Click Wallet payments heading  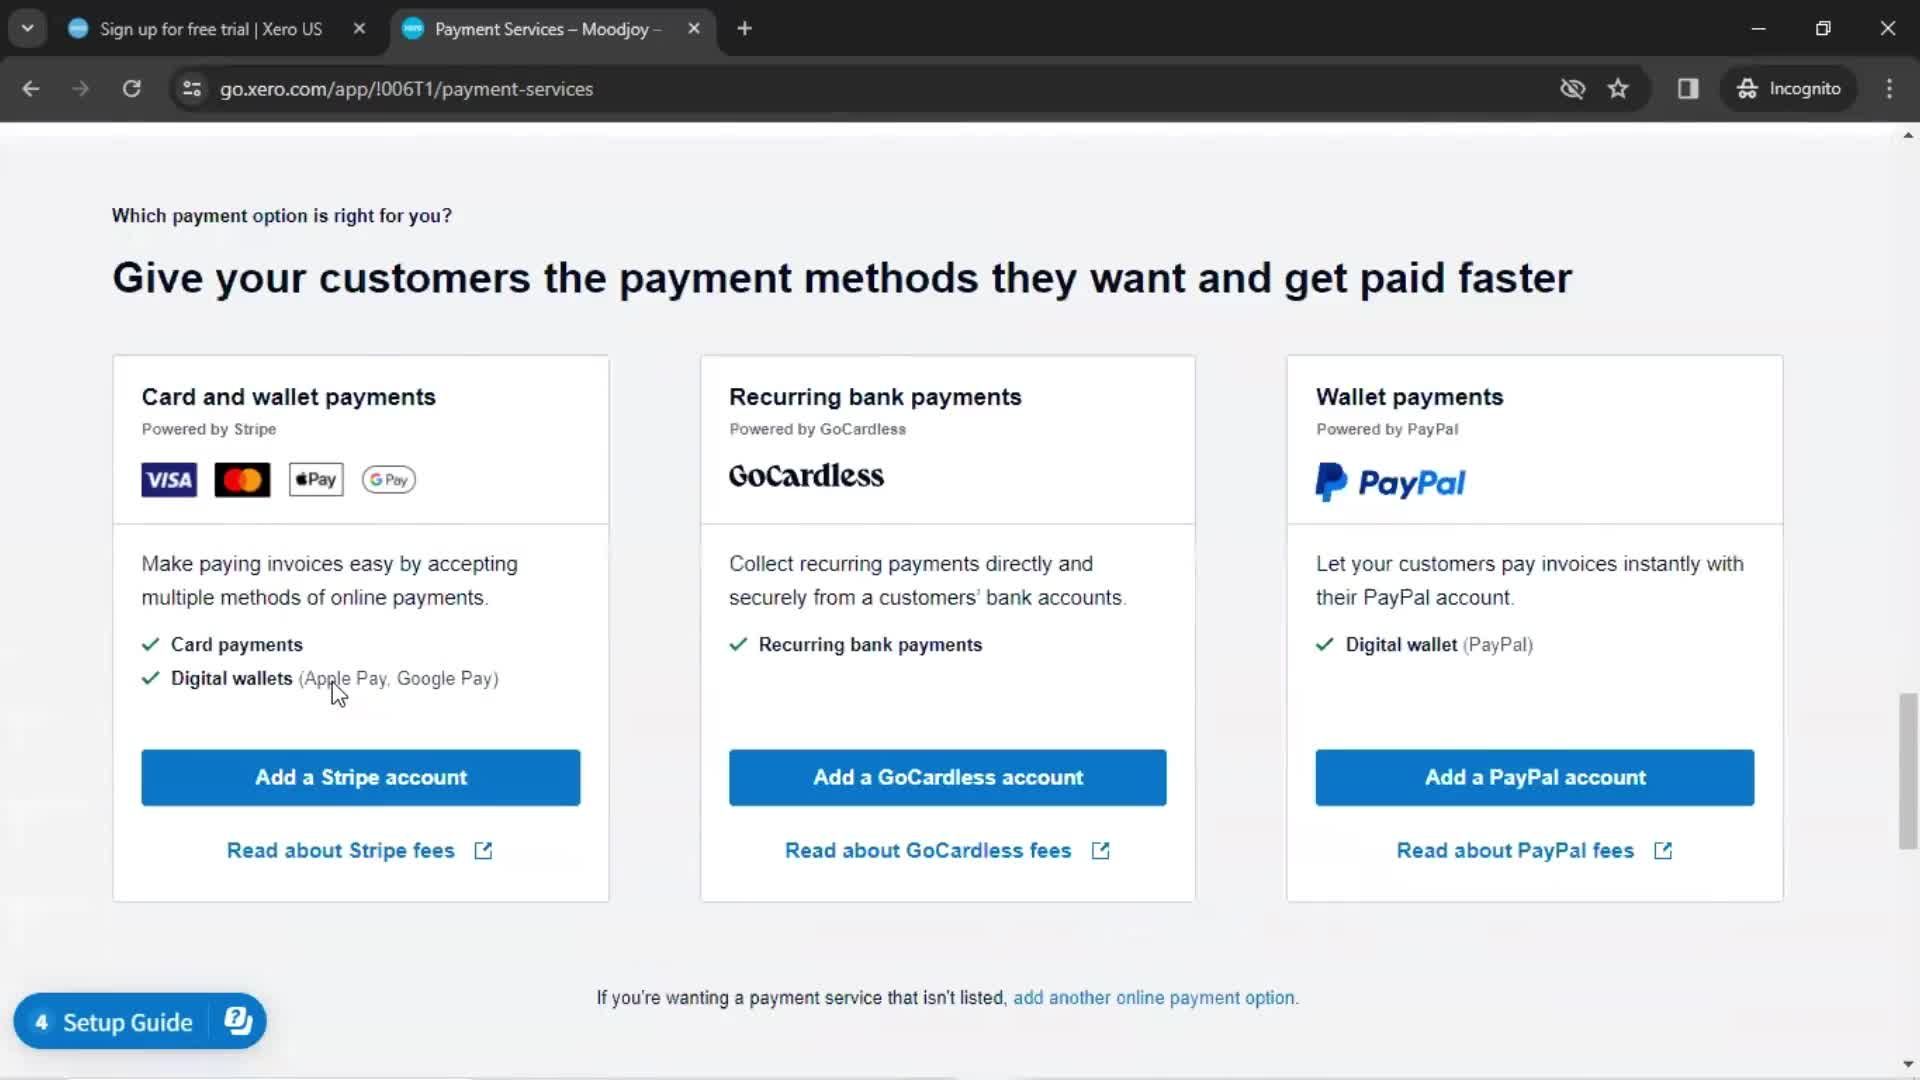[1409, 397]
